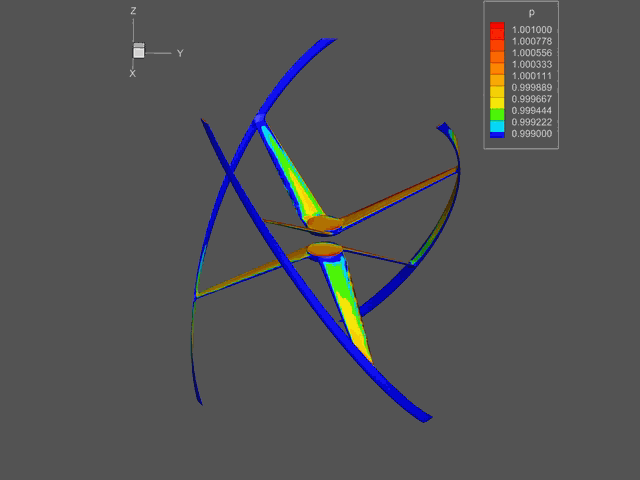Click the Y axis label
The image size is (640, 480).
click(x=180, y=53)
